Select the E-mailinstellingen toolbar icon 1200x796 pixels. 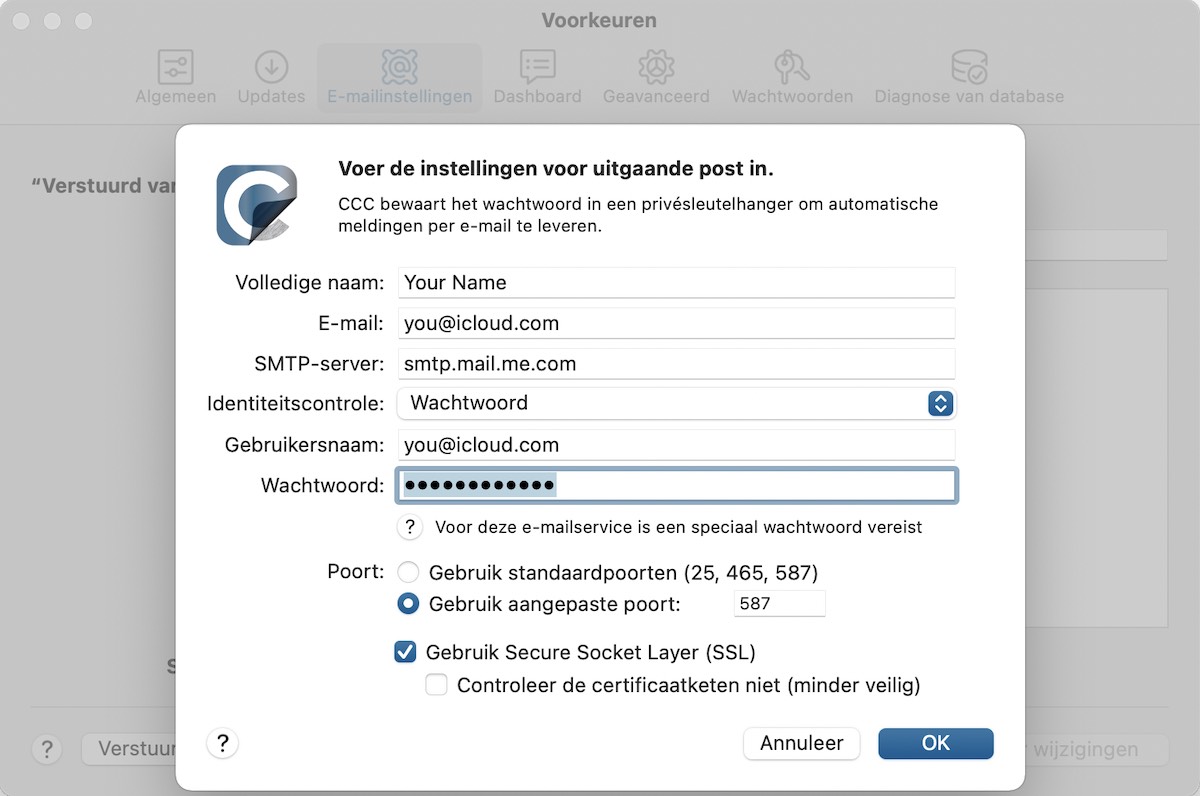click(x=400, y=67)
